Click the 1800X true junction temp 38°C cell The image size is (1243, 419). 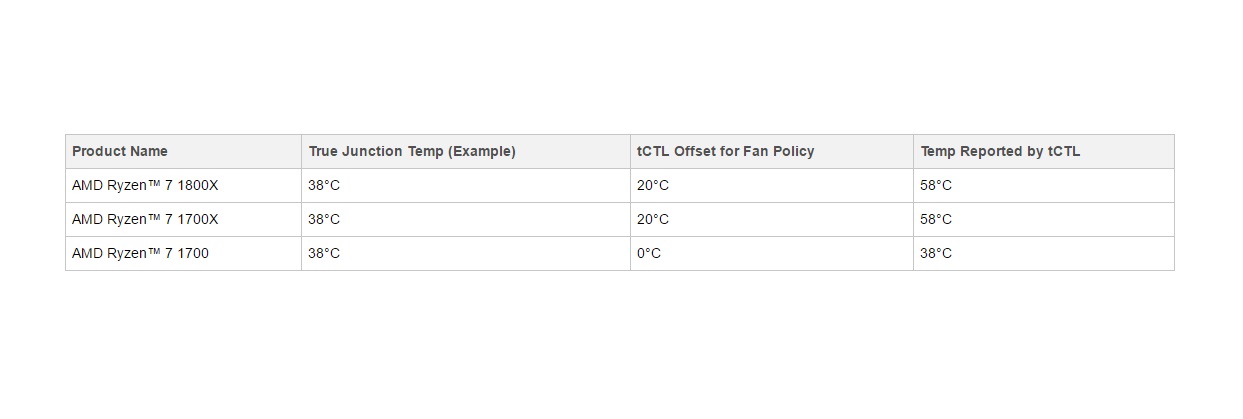coord(466,186)
